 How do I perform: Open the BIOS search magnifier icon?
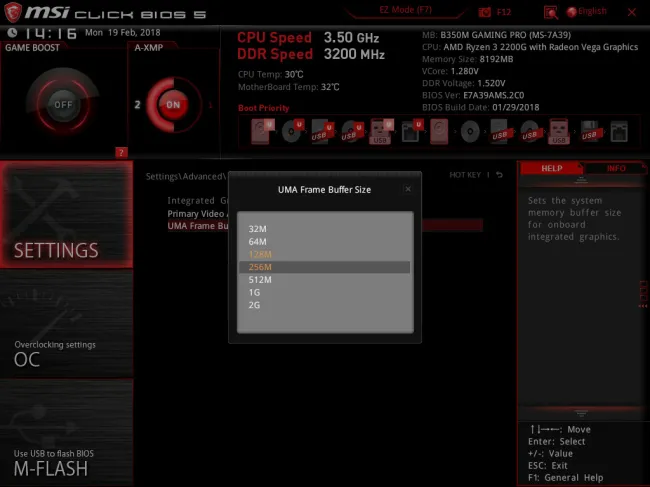[x=551, y=11]
